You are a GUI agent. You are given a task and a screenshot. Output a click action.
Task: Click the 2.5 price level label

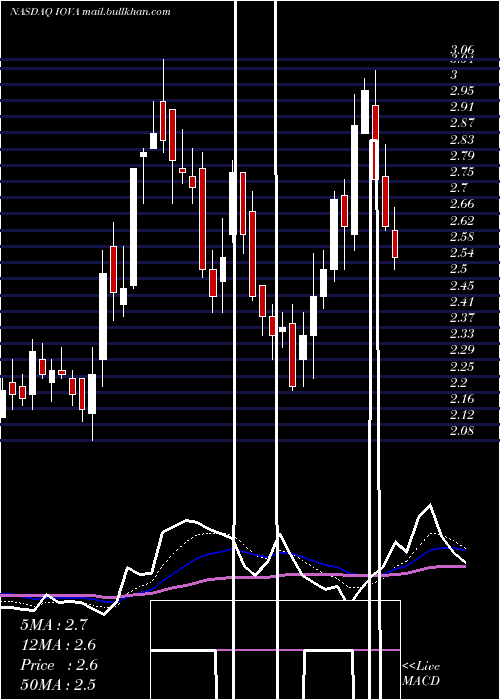pos(458,269)
